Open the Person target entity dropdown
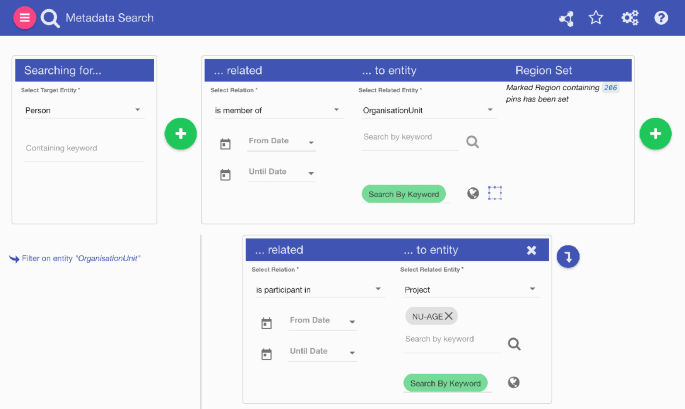The height and width of the screenshot is (409, 685). (83, 110)
